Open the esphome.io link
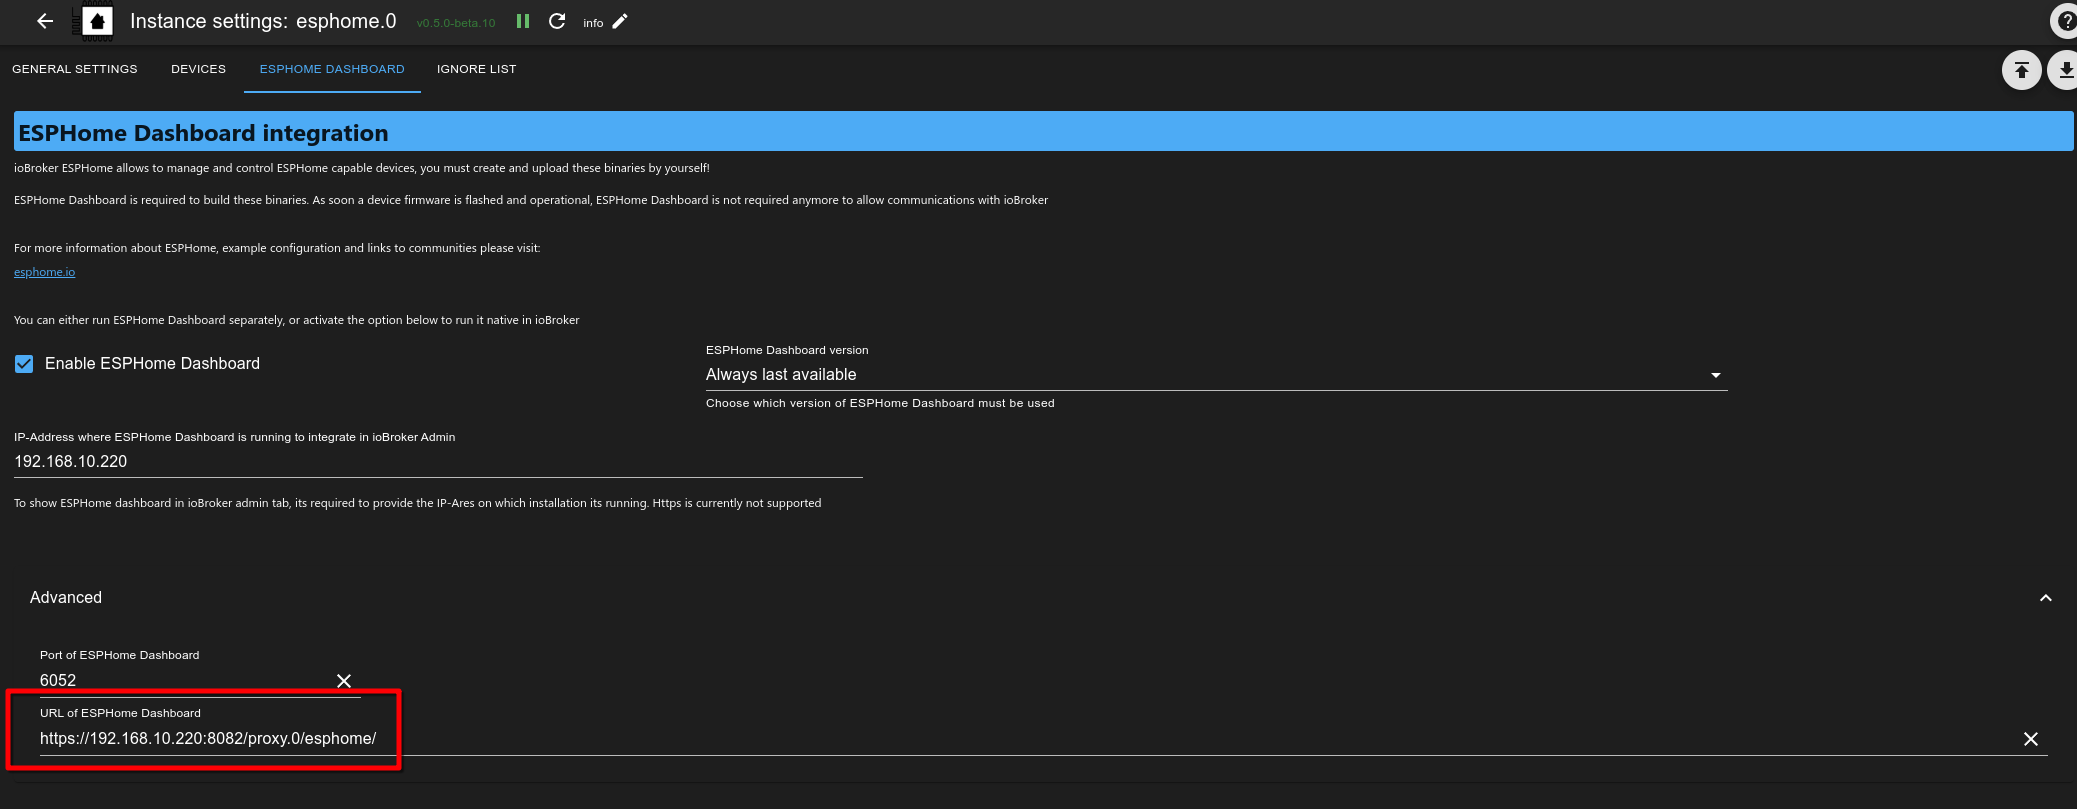This screenshot has height=809, width=2077. (44, 272)
